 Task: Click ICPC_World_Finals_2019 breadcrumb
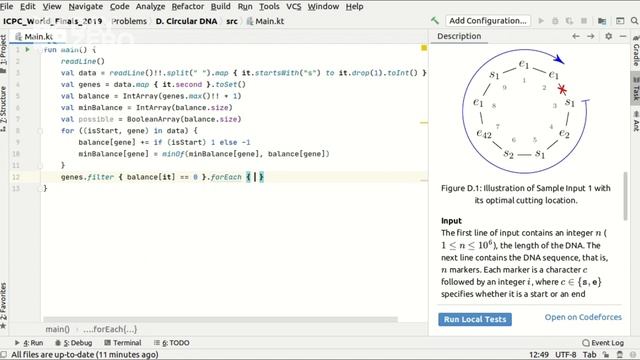coord(53,21)
